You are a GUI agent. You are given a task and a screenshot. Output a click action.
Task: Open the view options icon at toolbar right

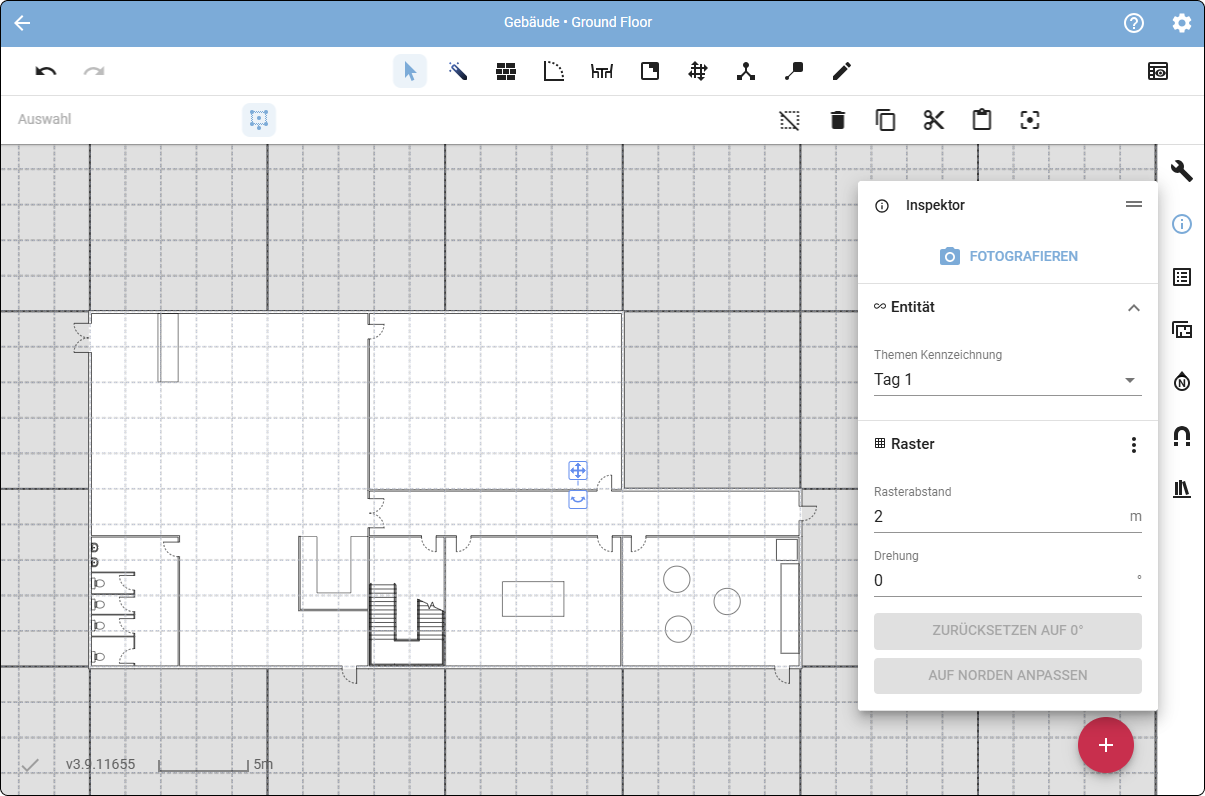[x=1158, y=71]
